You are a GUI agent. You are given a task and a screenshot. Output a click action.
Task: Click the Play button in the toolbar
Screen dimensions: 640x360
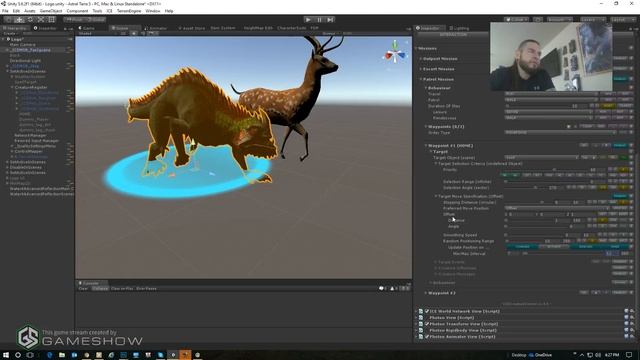point(308,19)
